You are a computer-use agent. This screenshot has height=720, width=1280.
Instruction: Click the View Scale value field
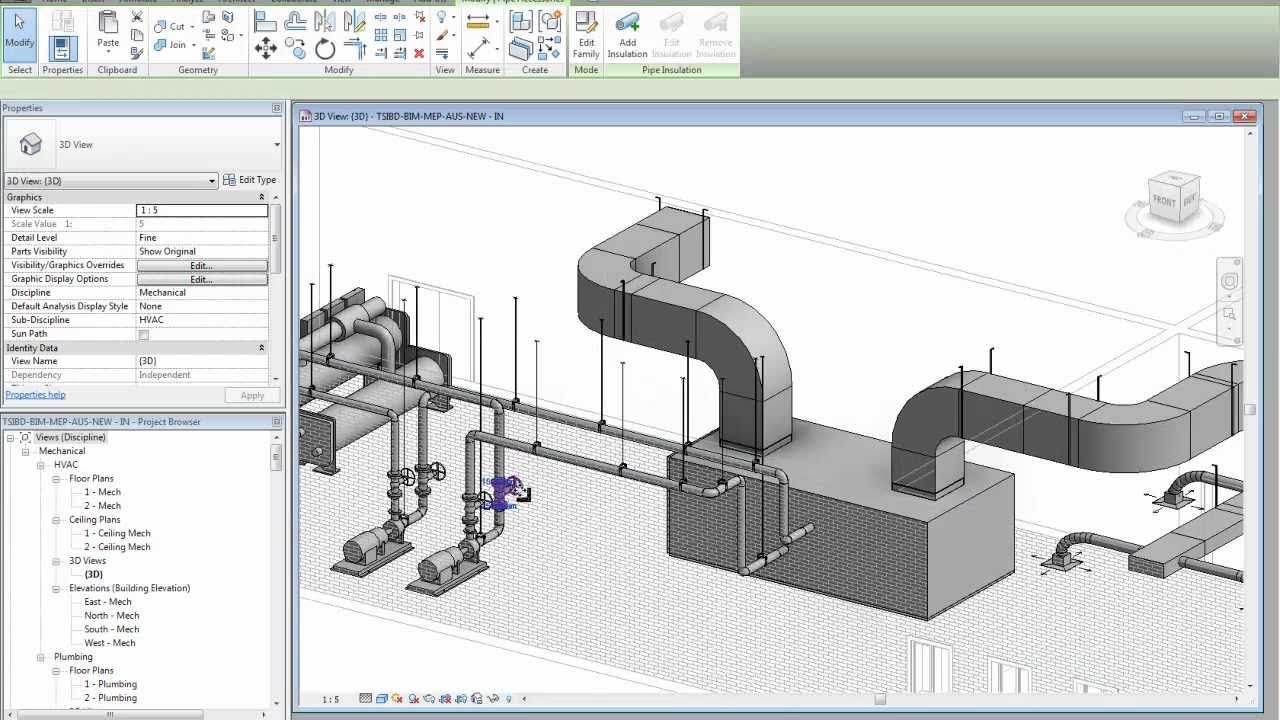[x=202, y=211]
